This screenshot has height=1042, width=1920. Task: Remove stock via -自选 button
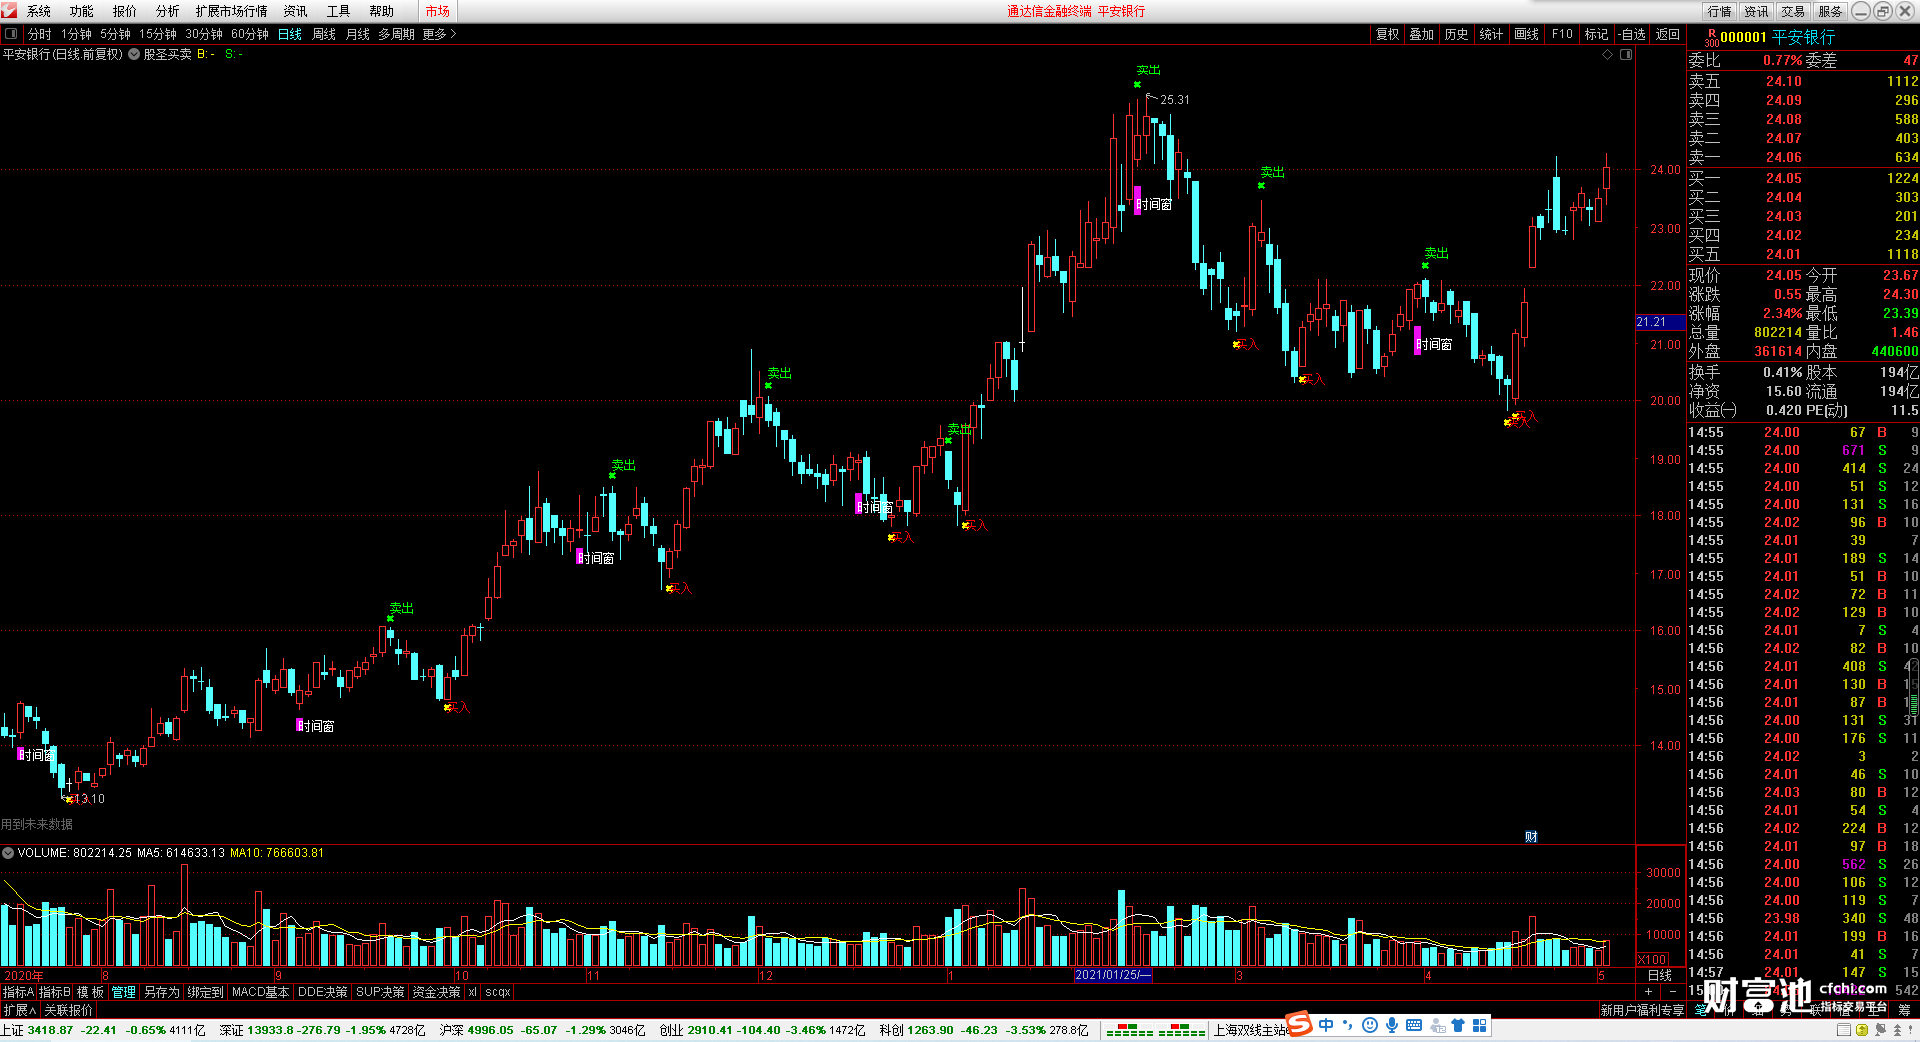pos(1632,34)
